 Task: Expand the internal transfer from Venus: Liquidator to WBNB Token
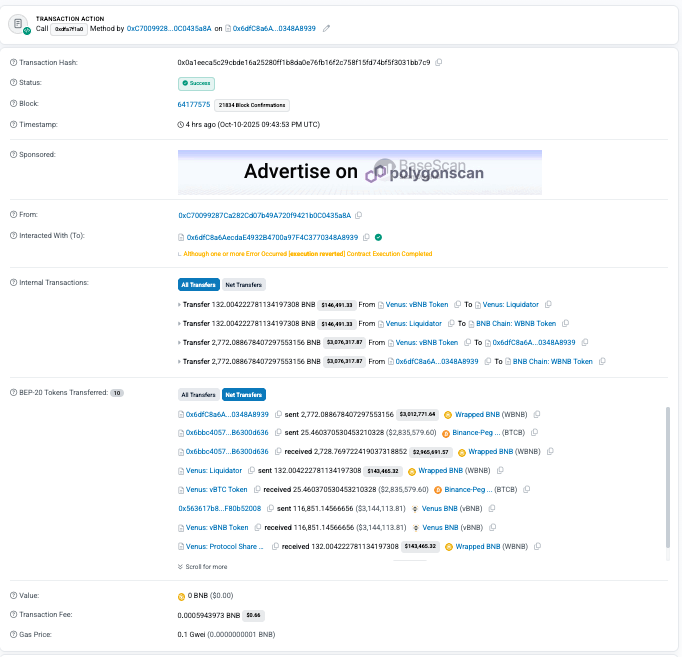pyautogui.click(x=179, y=324)
